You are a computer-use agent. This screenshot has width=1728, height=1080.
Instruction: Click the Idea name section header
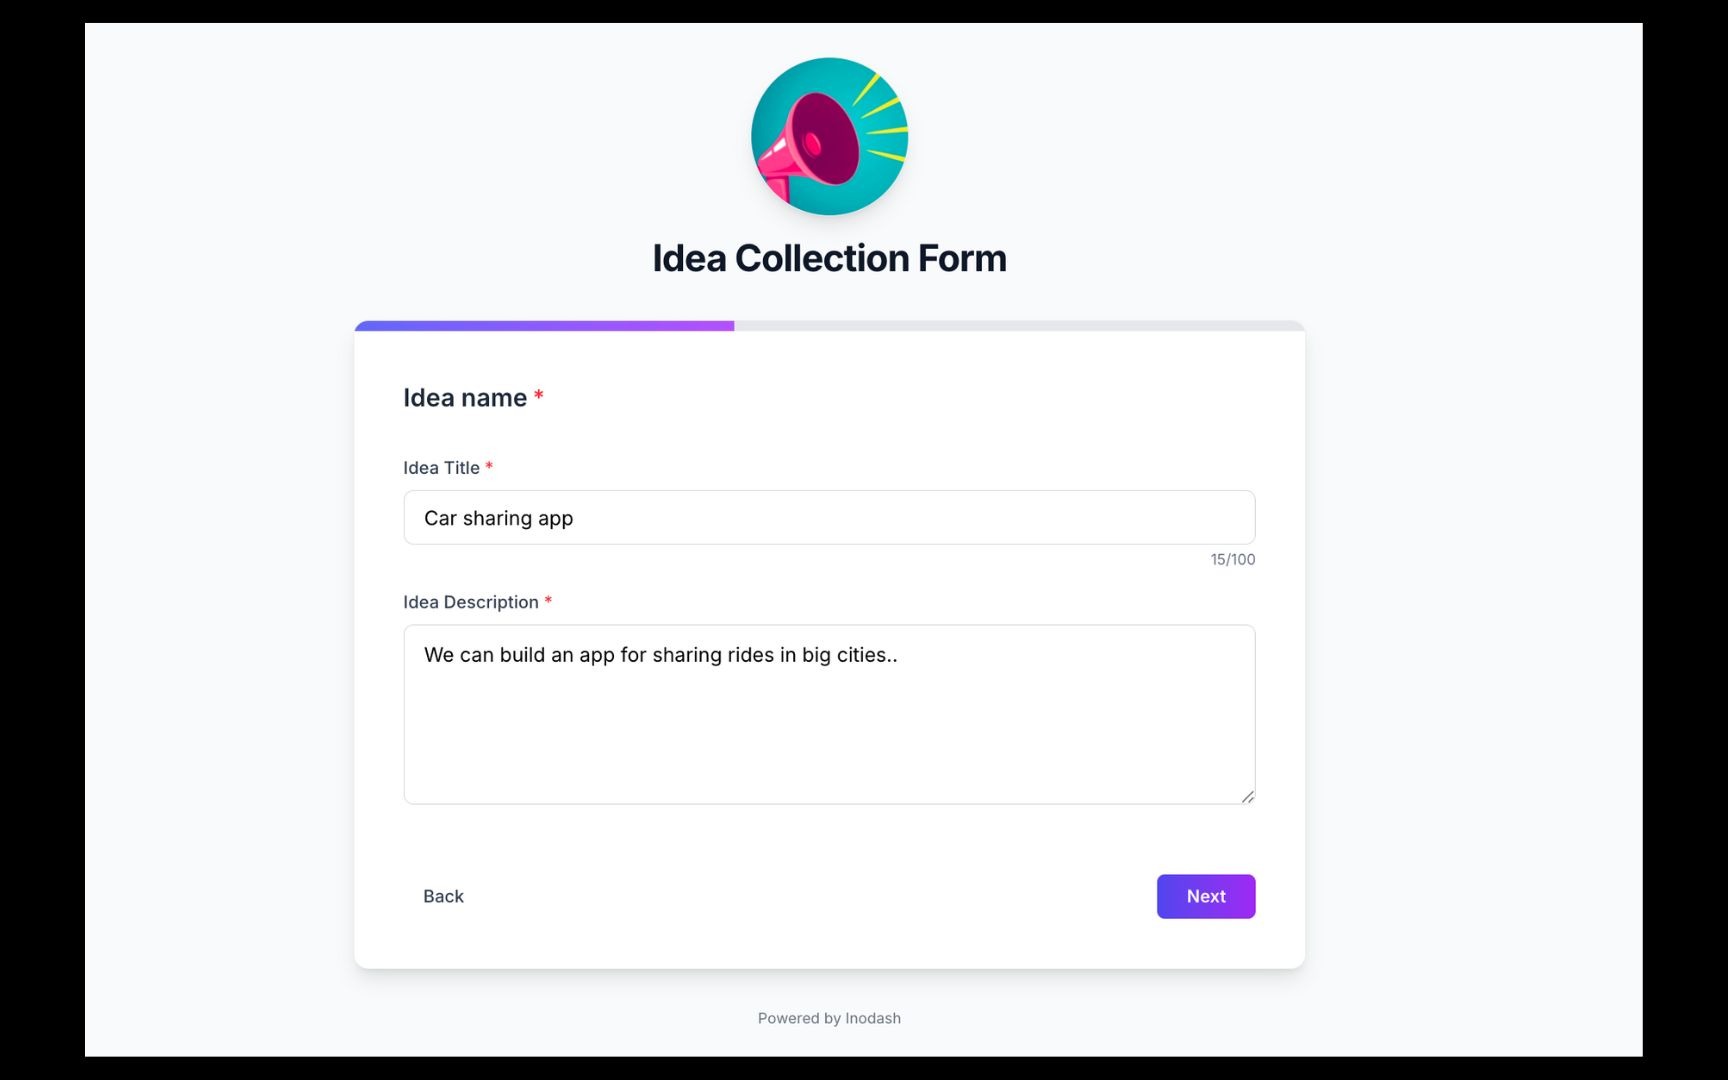tap(463, 397)
